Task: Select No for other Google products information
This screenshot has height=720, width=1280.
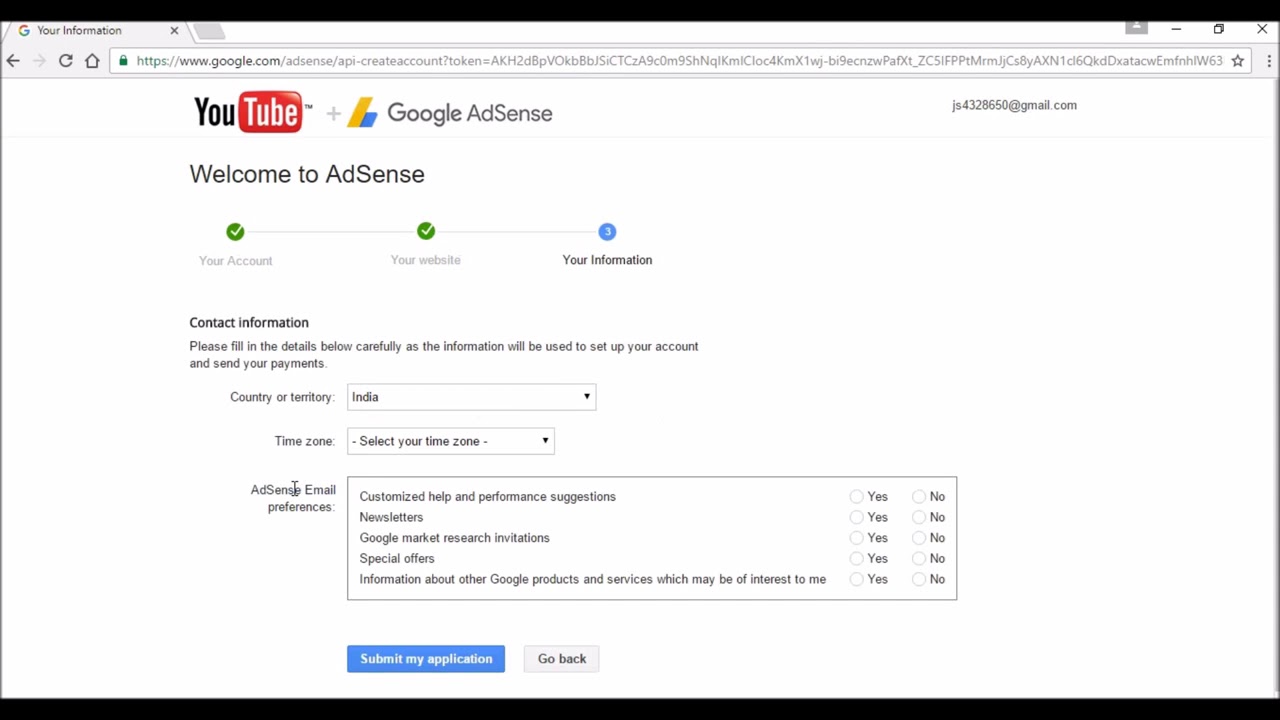Action: pos(919,579)
